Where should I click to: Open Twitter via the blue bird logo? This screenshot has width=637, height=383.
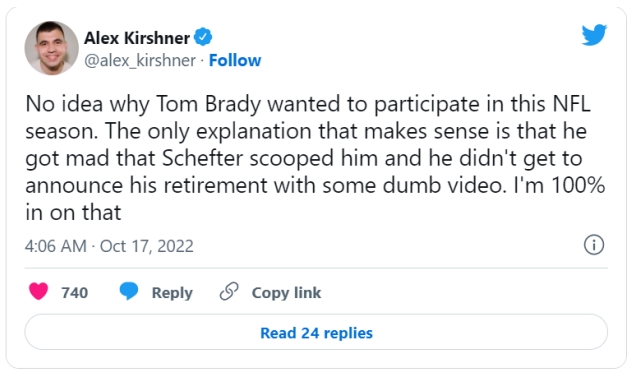pos(594,35)
